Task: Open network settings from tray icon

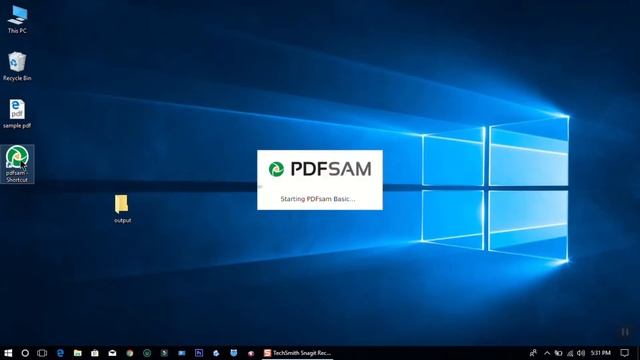Action: point(570,353)
